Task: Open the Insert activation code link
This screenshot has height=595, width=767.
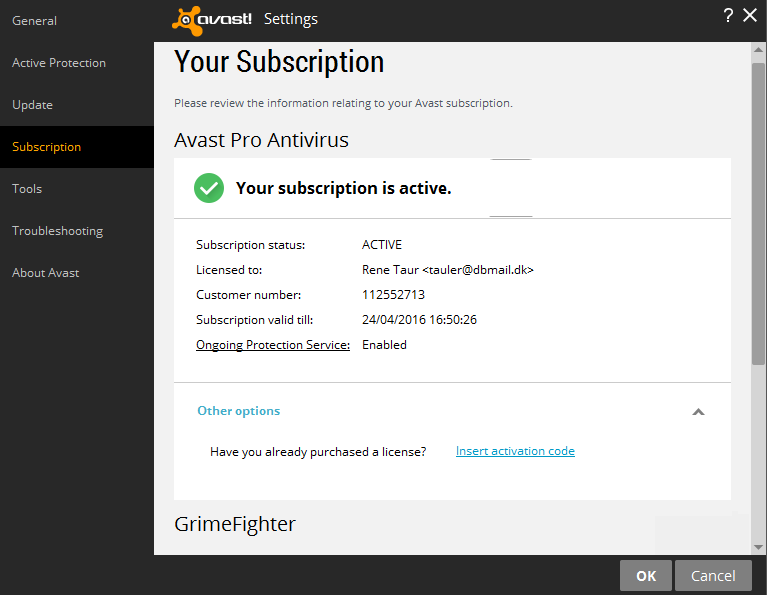Action: (515, 451)
